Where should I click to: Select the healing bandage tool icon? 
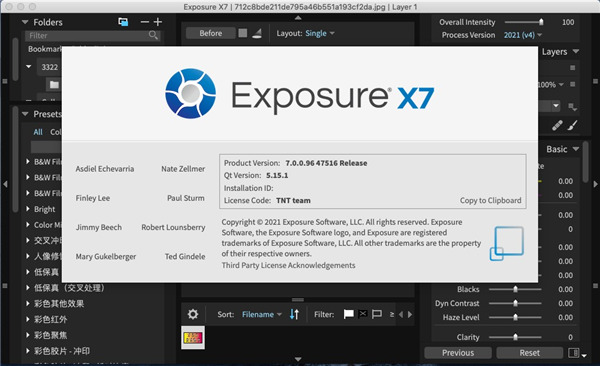[x=557, y=126]
